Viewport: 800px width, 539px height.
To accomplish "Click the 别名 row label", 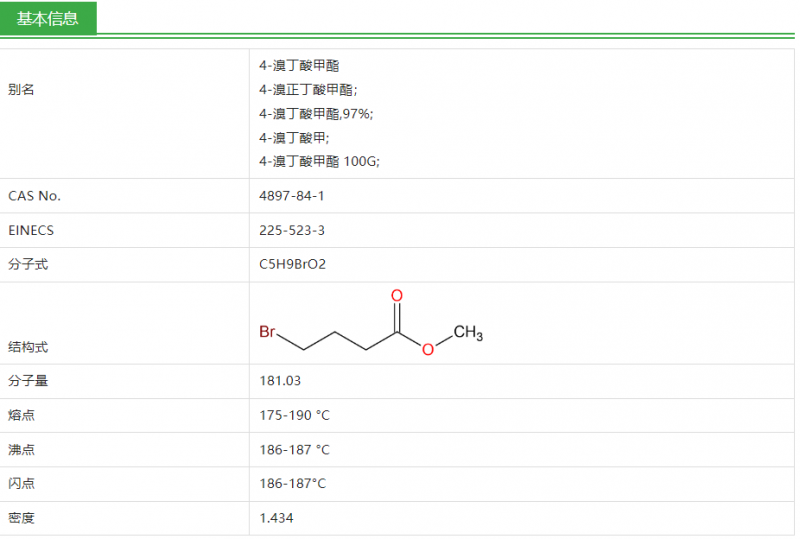I will pos(21,90).
